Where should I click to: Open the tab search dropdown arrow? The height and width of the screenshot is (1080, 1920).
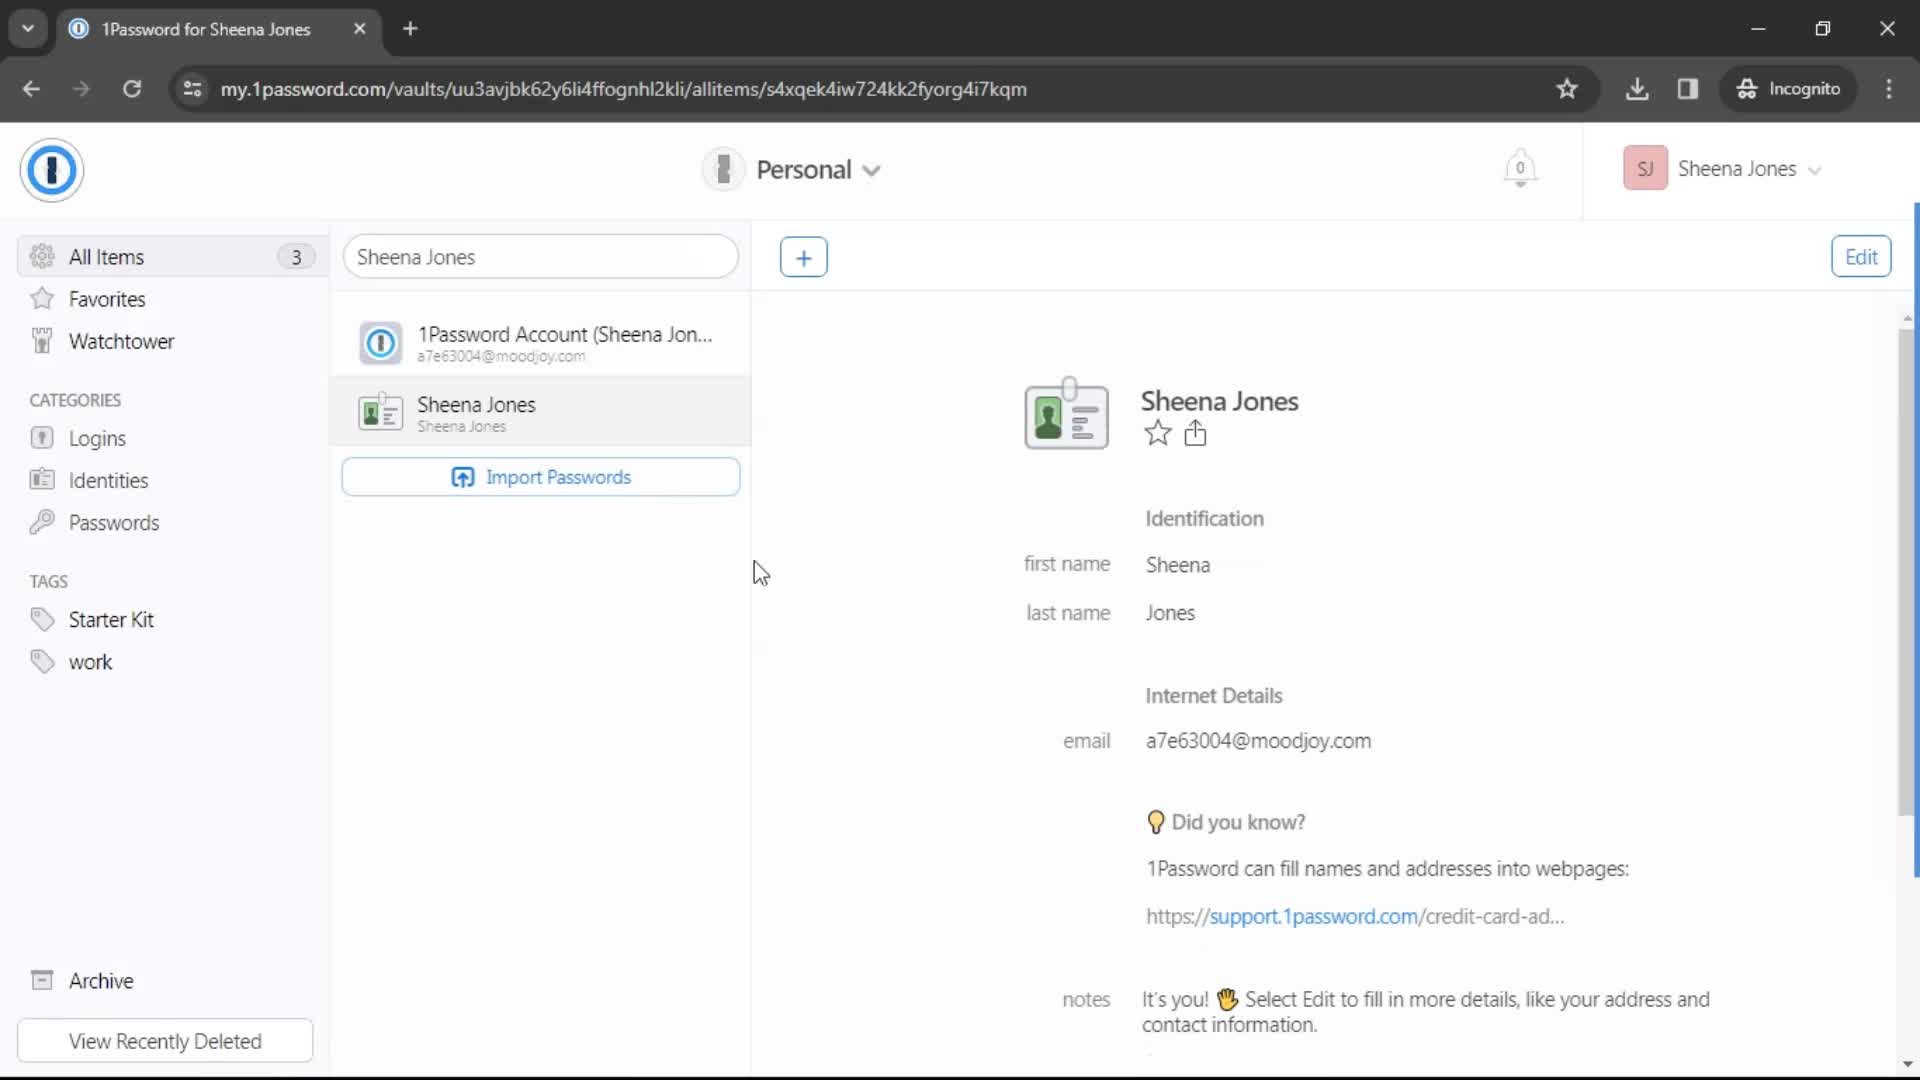28,29
